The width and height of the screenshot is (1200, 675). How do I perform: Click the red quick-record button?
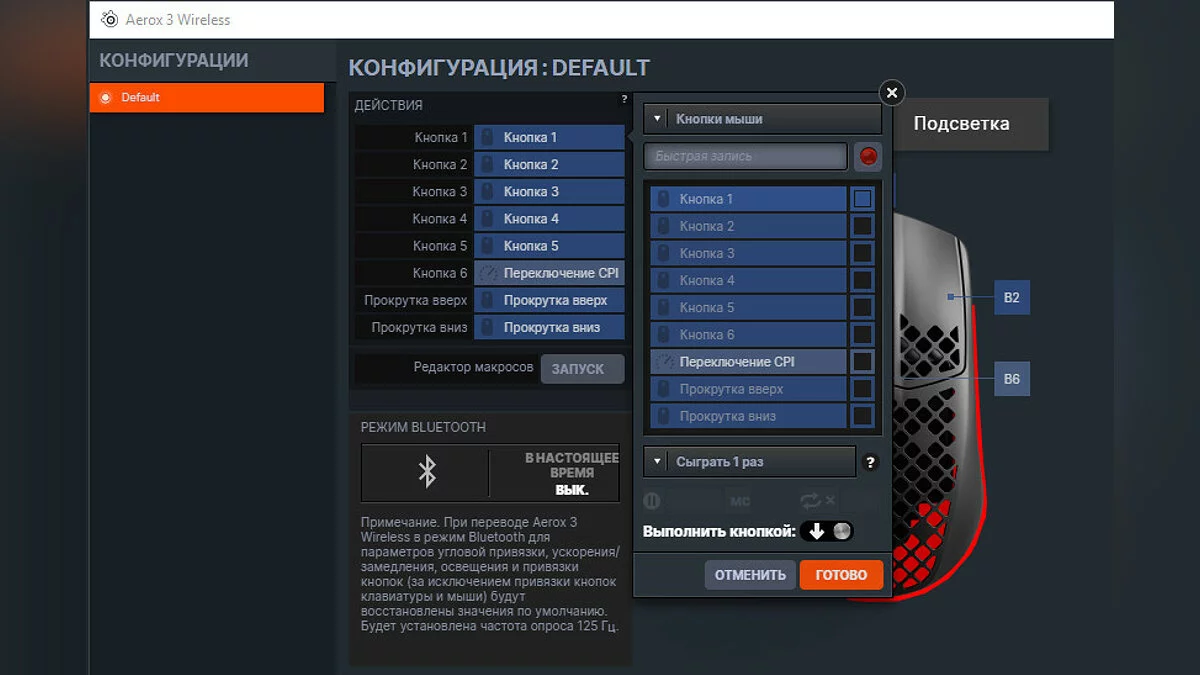pos(867,156)
